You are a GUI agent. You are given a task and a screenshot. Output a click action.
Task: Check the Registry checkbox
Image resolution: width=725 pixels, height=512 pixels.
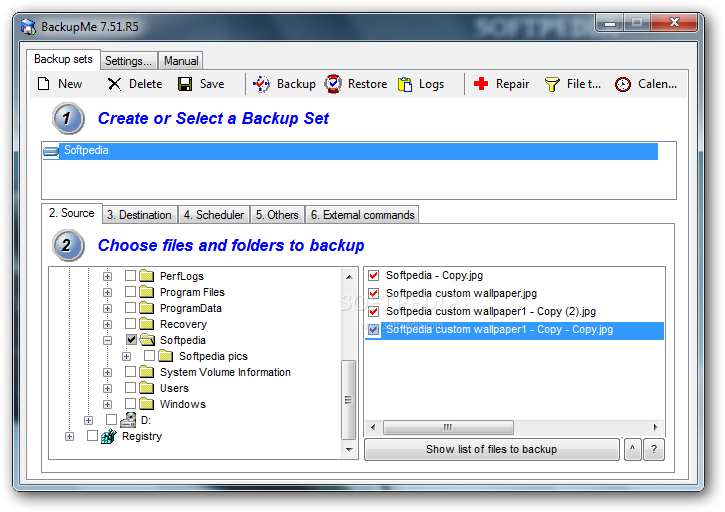click(92, 436)
